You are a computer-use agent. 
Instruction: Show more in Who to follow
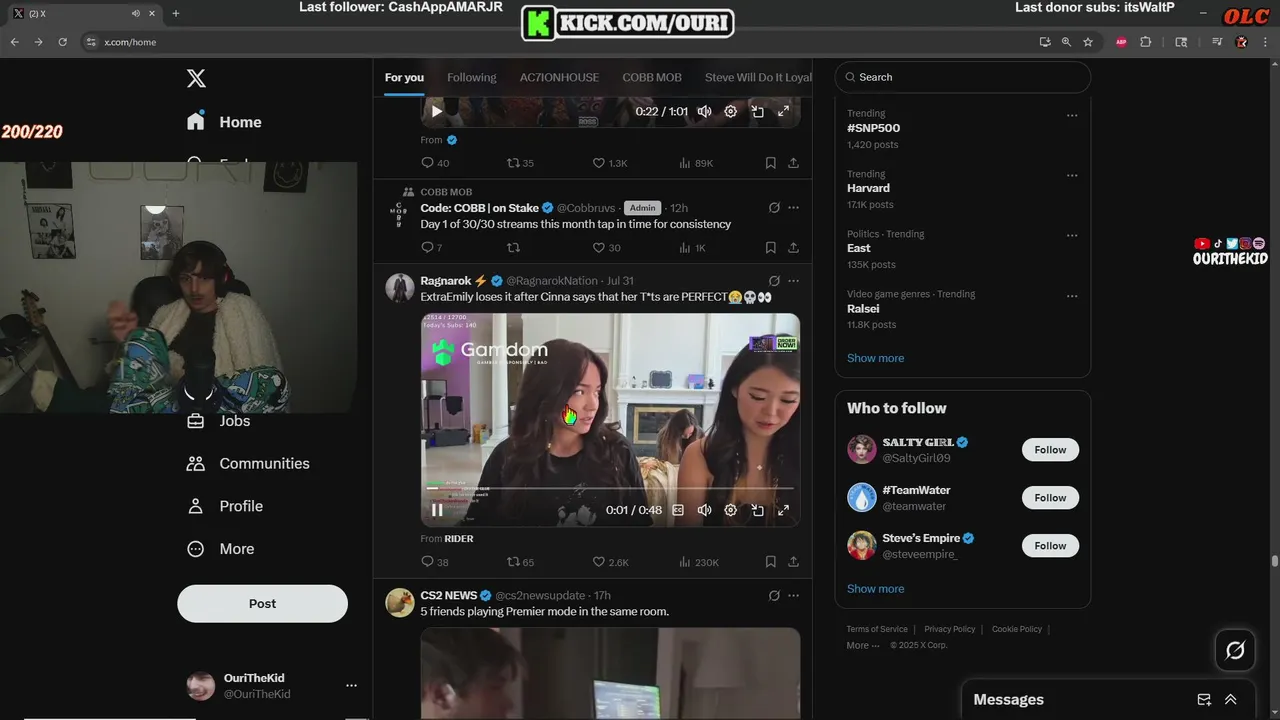pyautogui.click(x=875, y=589)
